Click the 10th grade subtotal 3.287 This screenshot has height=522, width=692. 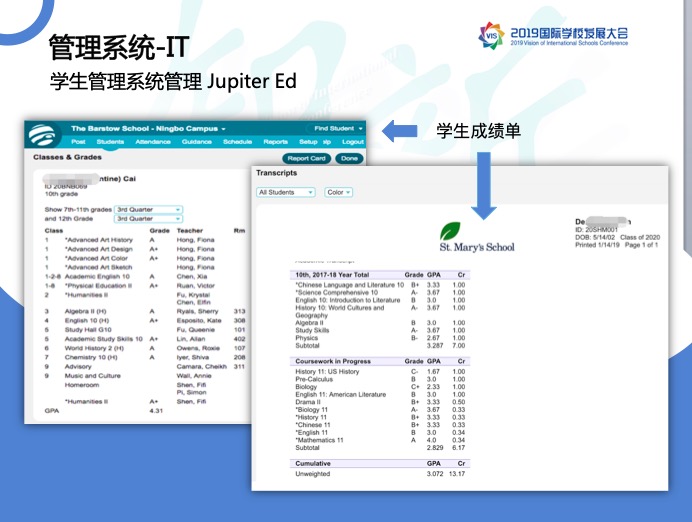435,345
